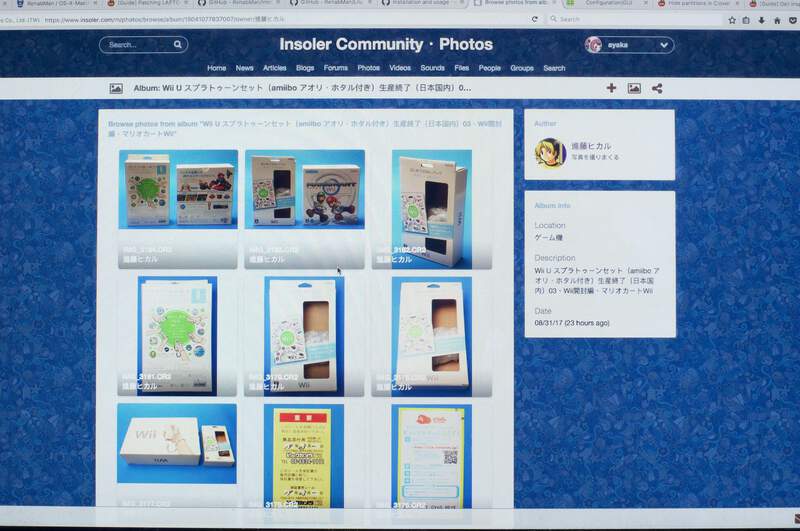Viewport: 800px width, 531px height.
Task: Open the Photos menu item
Action: pyautogui.click(x=368, y=68)
